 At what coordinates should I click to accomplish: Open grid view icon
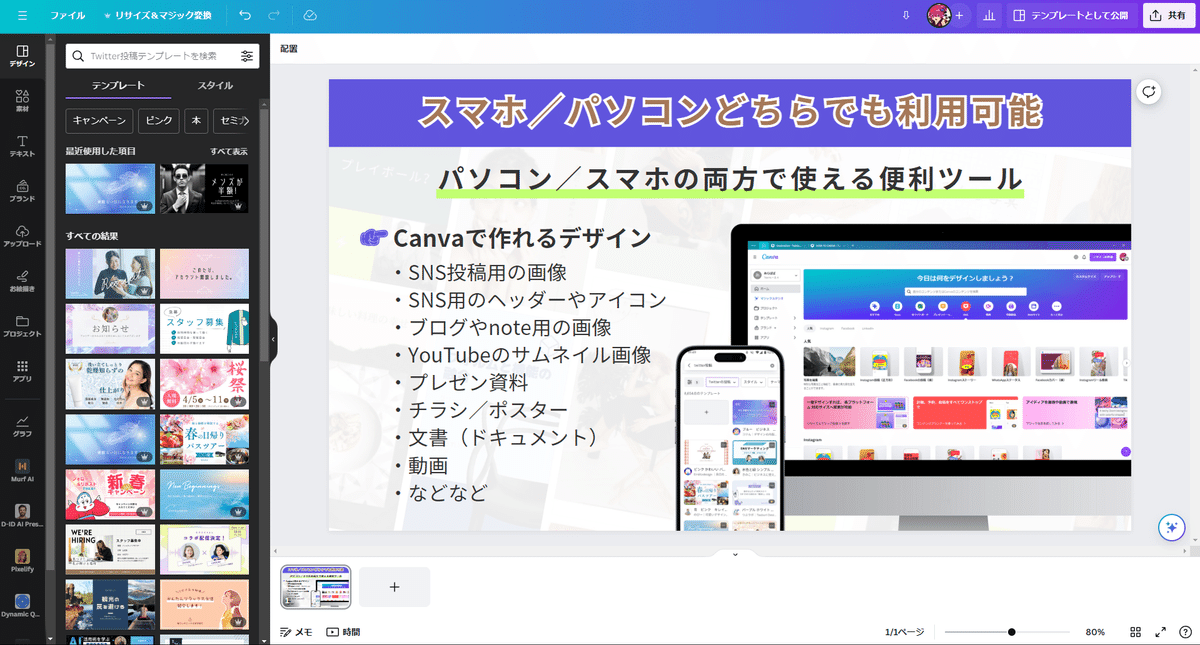coord(1136,632)
